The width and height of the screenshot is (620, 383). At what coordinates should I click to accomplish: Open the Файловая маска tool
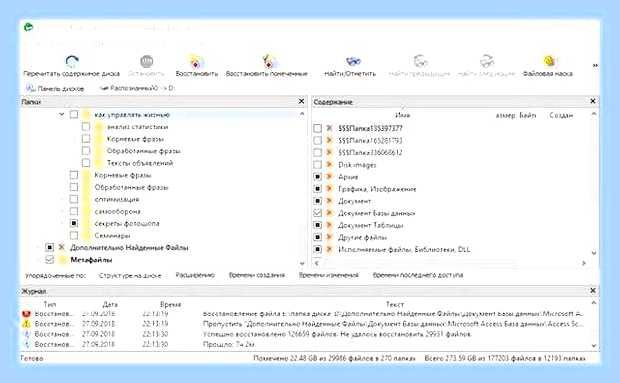click(549, 61)
